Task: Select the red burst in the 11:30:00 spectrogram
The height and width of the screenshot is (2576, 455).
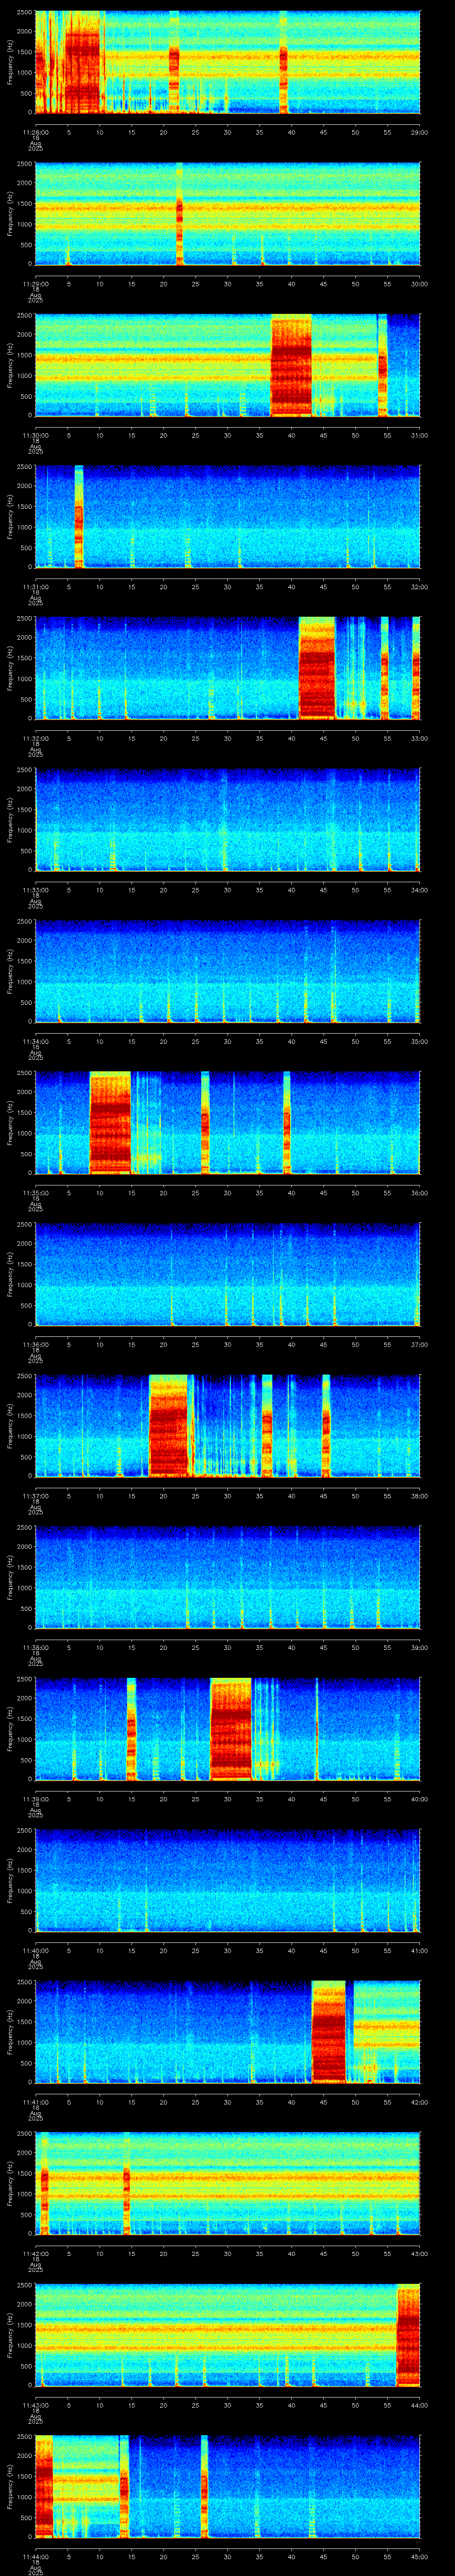Action: [x=291, y=365]
